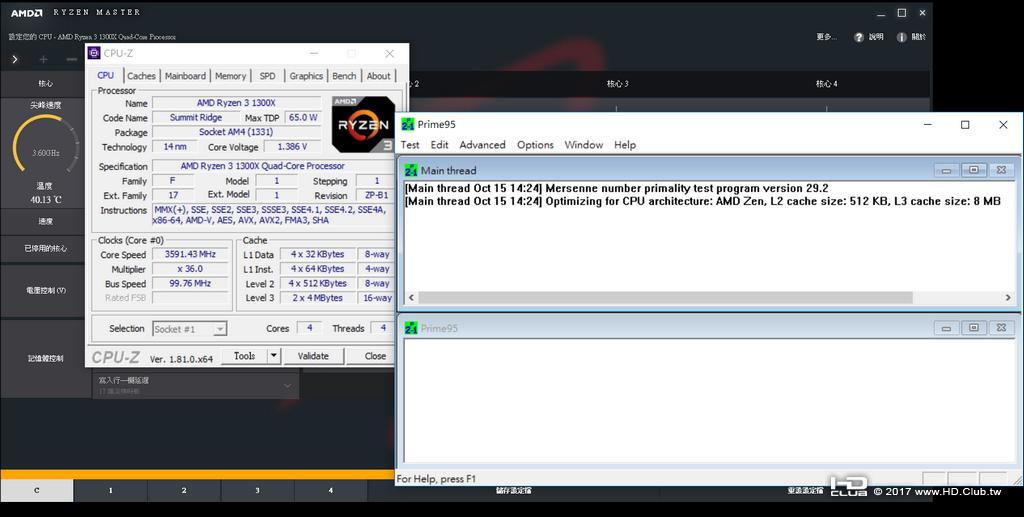Restore the Main thread child window
The height and width of the screenshot is (517, 1024).
pyautogui.click(x=974, y=170)
